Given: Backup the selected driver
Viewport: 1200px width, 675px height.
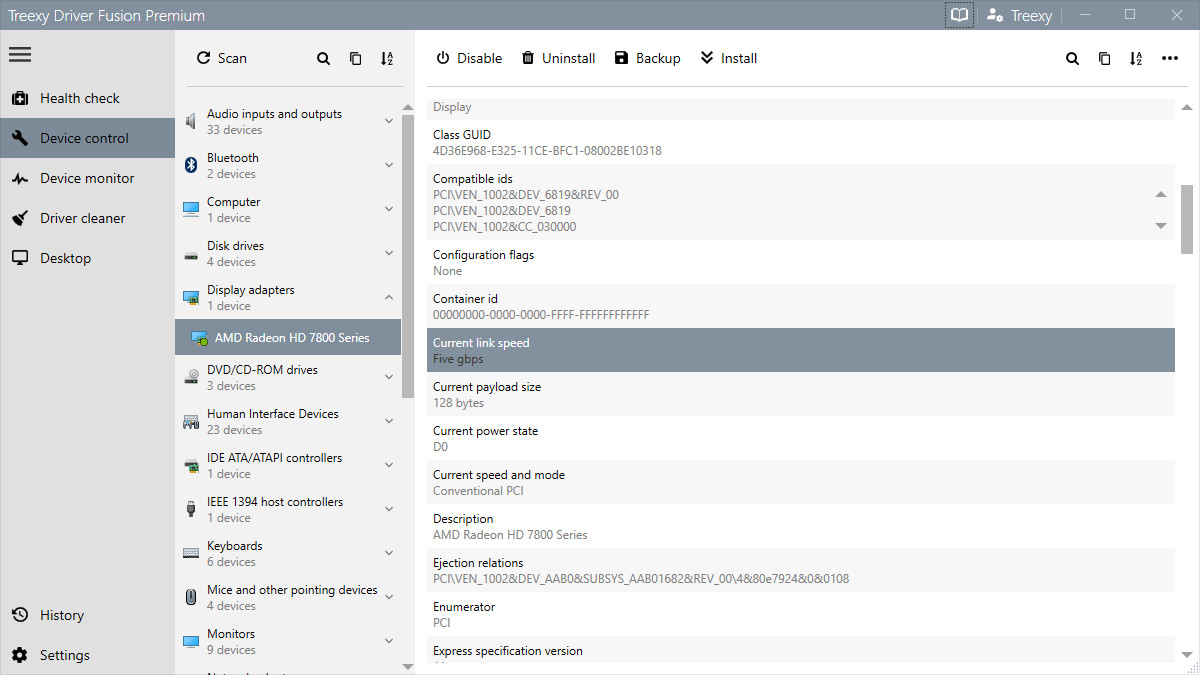Looking at the screenshot, I should (x=647, y=58).
